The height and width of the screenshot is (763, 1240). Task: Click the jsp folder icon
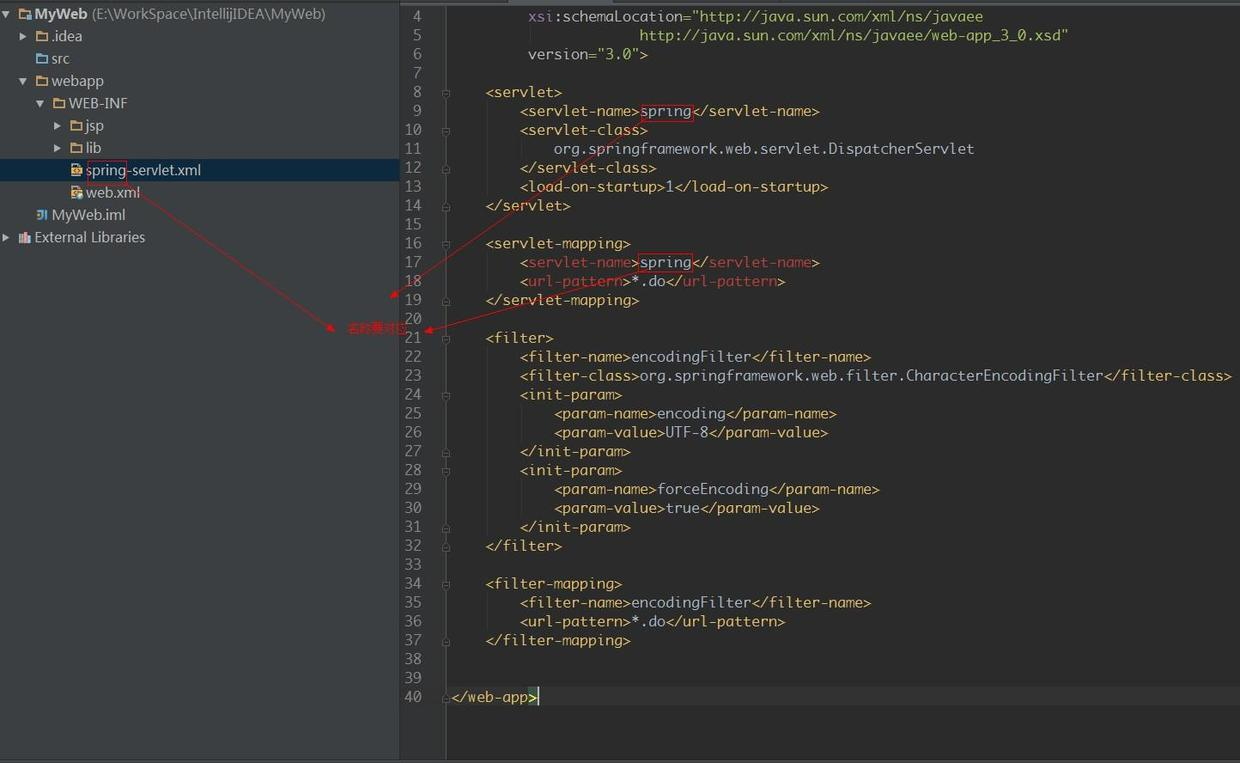click(77, 126)
